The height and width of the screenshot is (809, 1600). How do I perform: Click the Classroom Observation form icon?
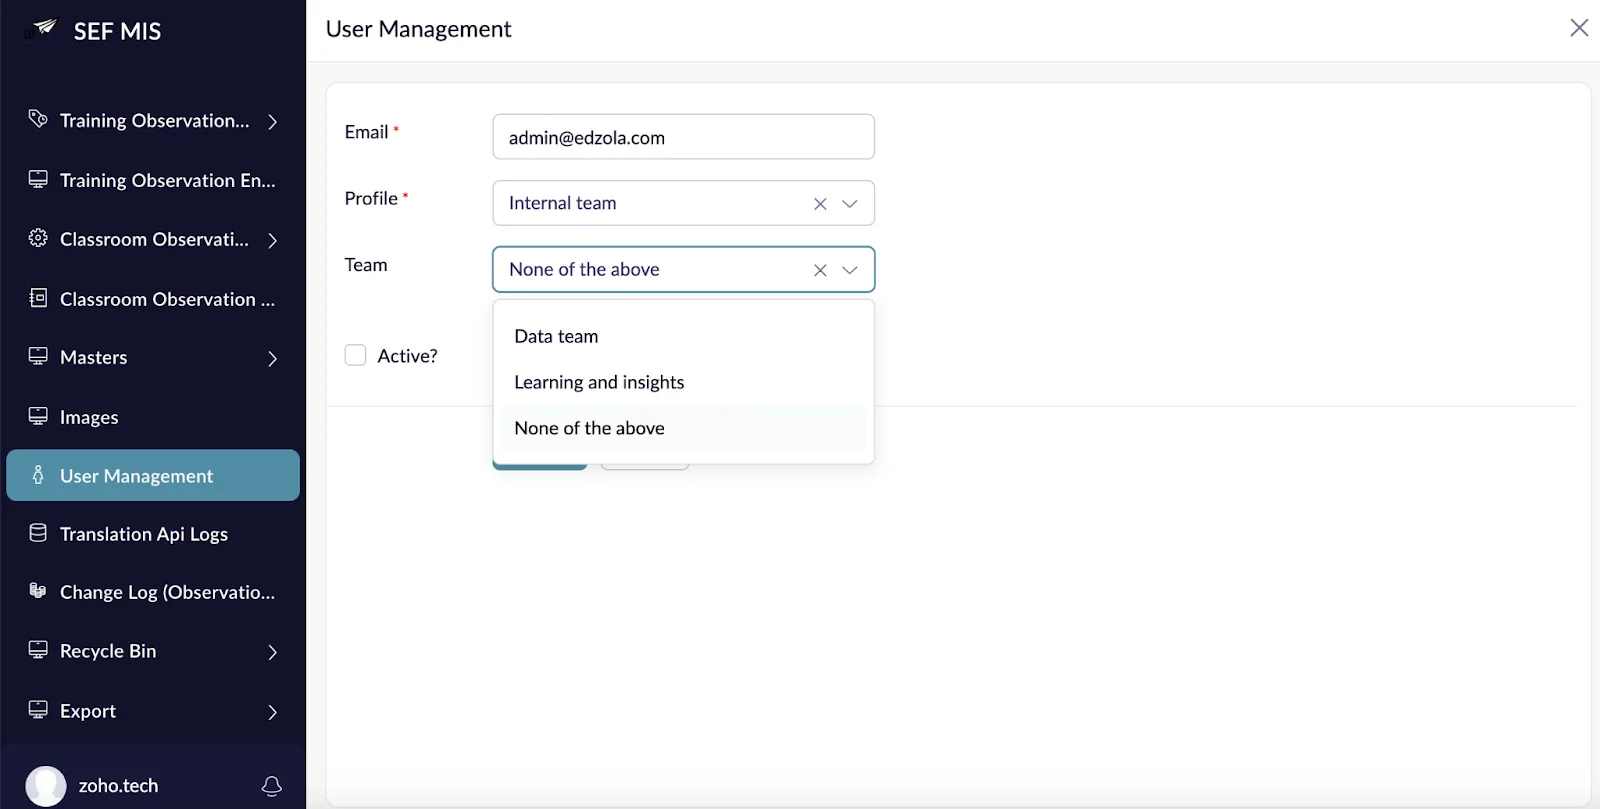38,298
